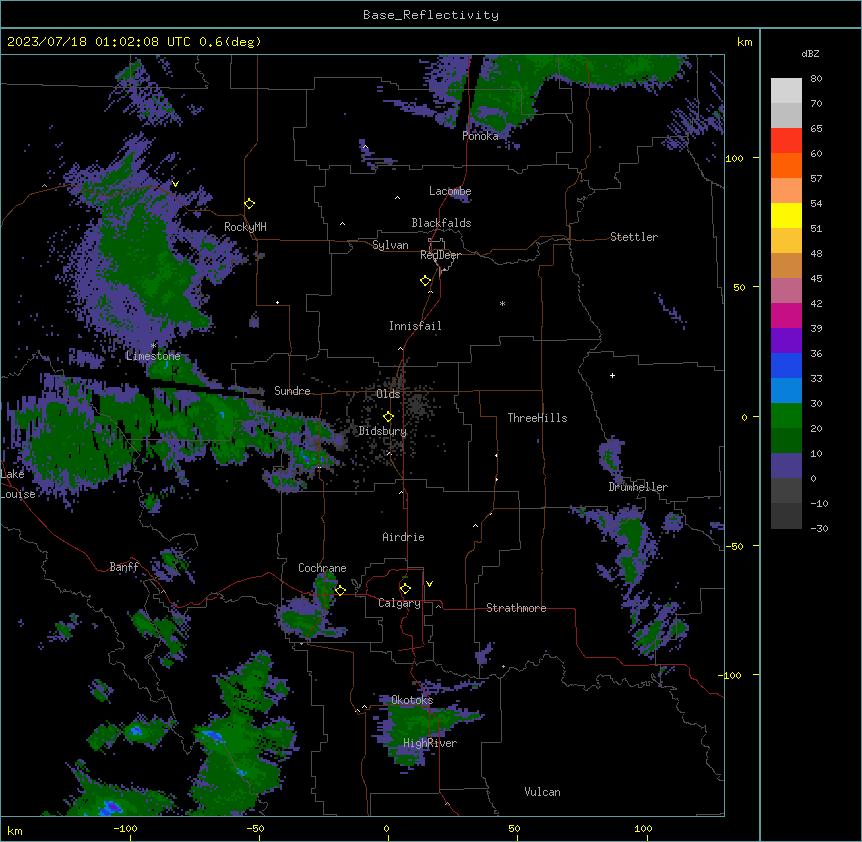The image size is (862, 842).
Task: Click the Drumheller label
Action: pyautogui.click(x=638, y=487)
